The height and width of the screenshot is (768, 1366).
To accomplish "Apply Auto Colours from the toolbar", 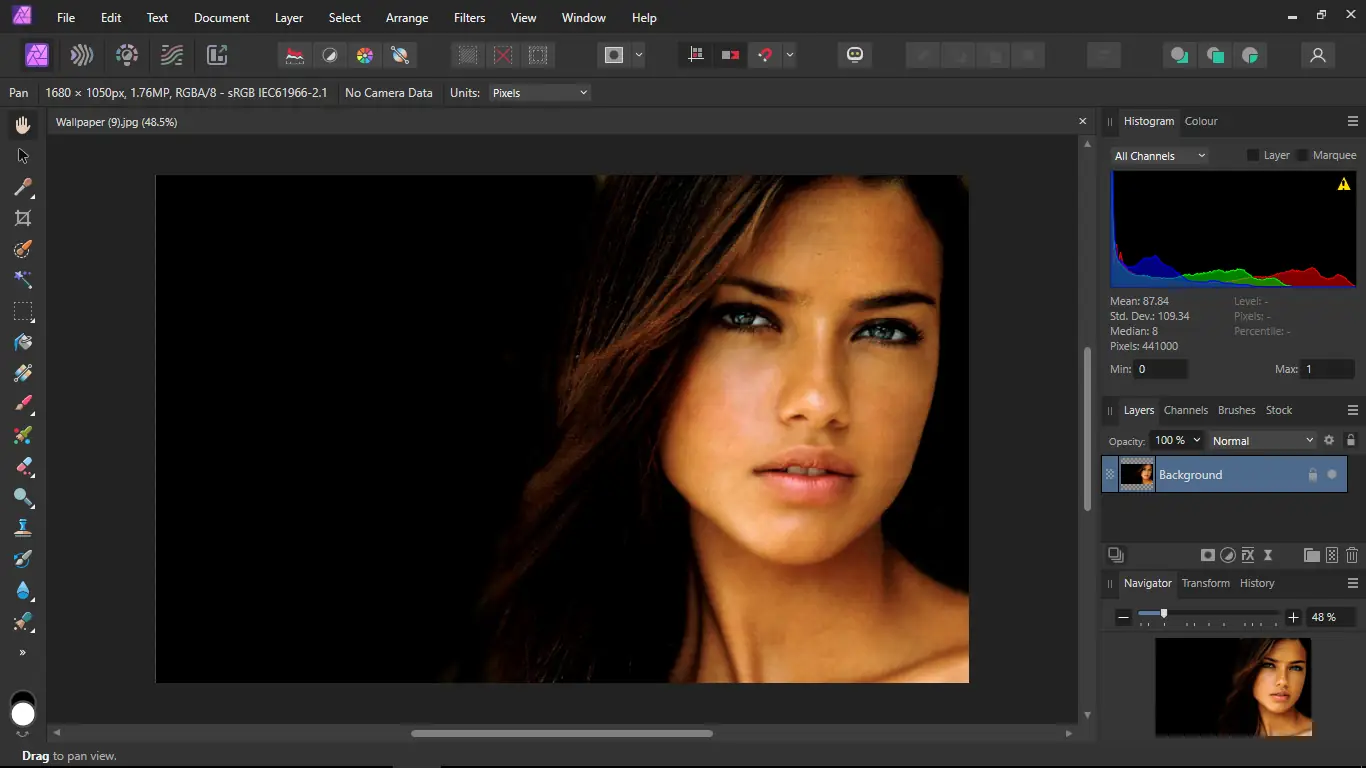I will point(365,55).
